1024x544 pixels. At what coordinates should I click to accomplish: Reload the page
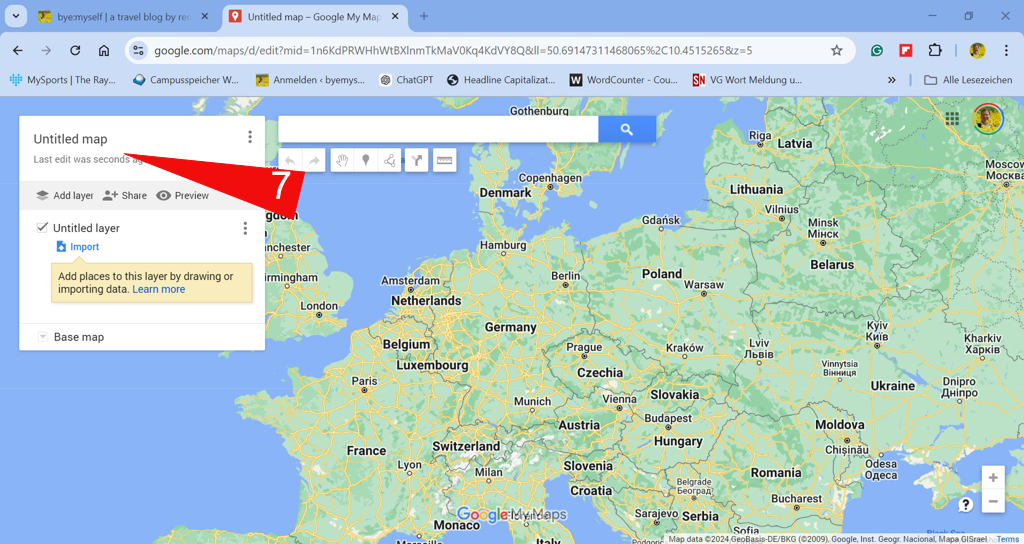75,50
